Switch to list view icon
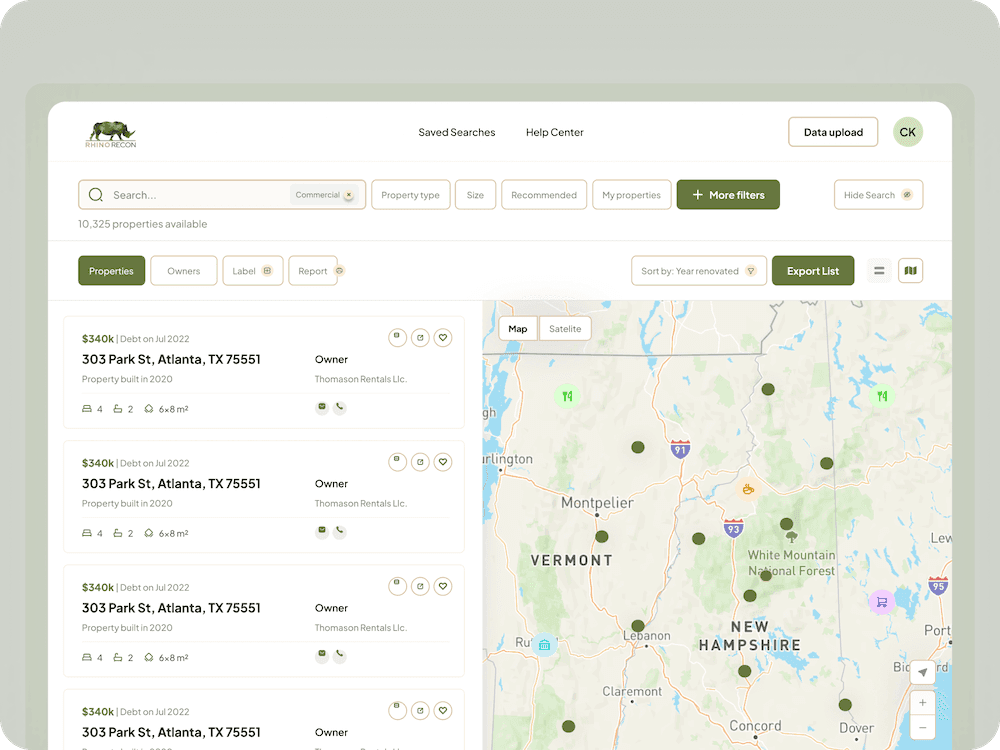The height and width of the screenshot is (750, 1000). [879, 270]
